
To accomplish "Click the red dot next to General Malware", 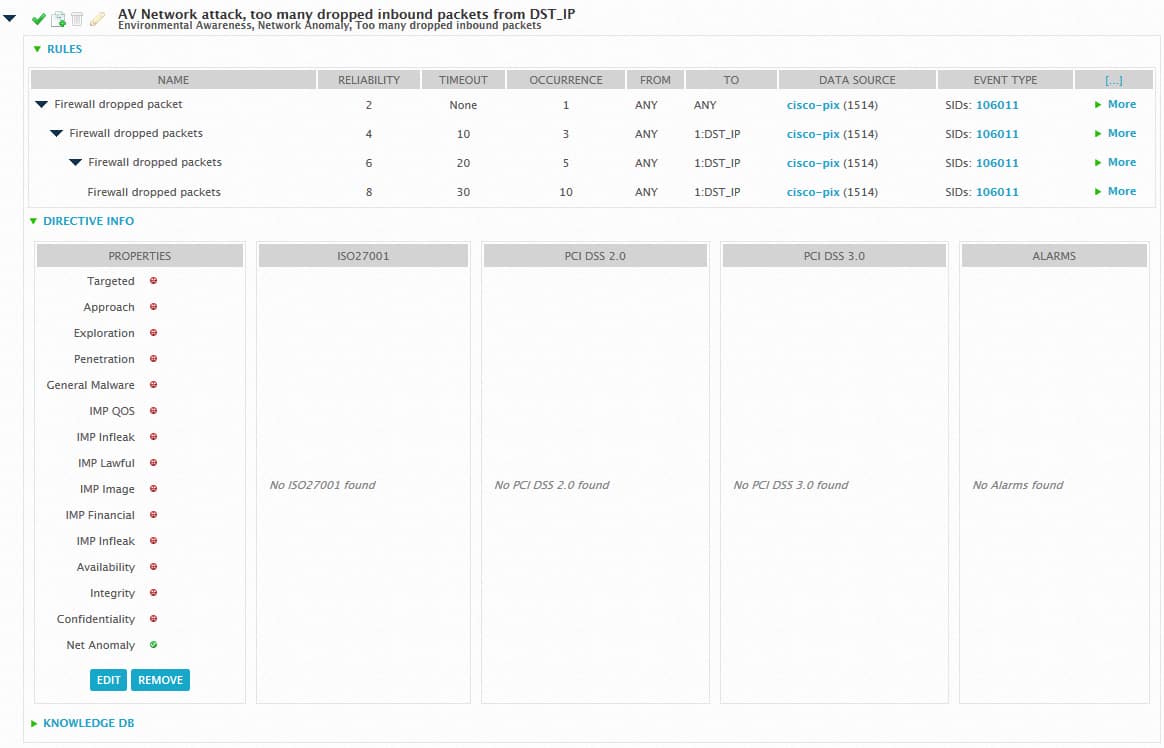I will coord(154,384).
